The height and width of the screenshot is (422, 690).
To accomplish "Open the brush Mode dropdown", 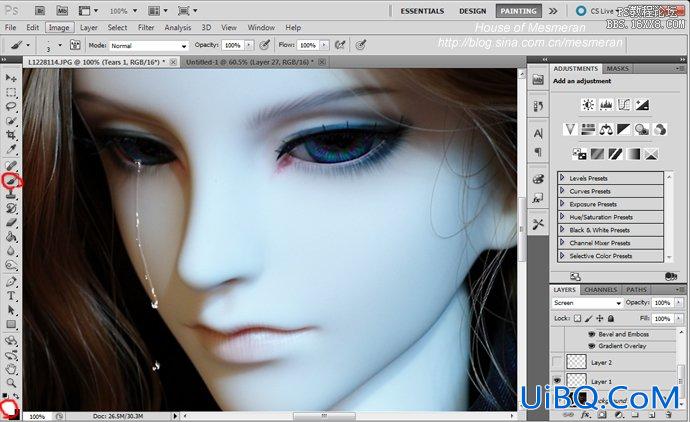I will [x=149, y=45].
